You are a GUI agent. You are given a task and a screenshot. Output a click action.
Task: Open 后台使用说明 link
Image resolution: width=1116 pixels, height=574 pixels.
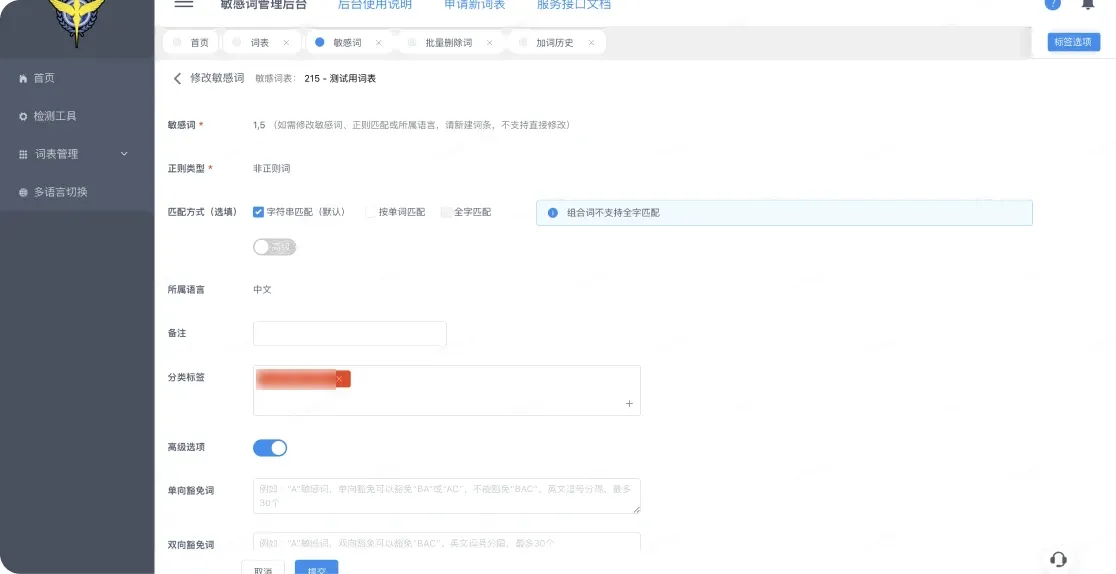(x=374, y=4)
